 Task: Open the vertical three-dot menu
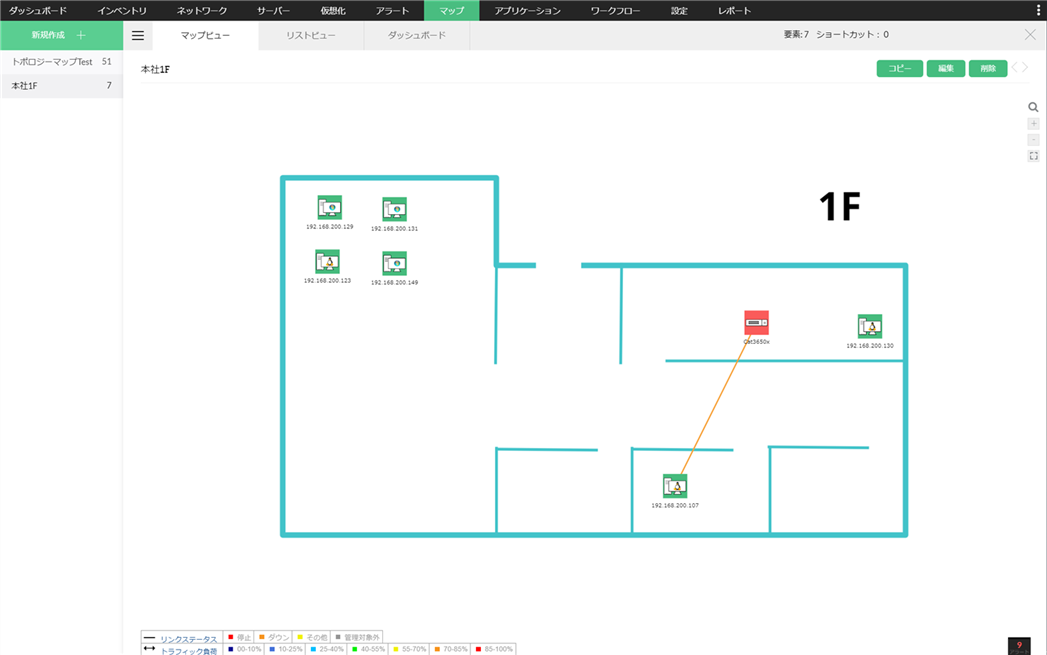[1038, 10]
